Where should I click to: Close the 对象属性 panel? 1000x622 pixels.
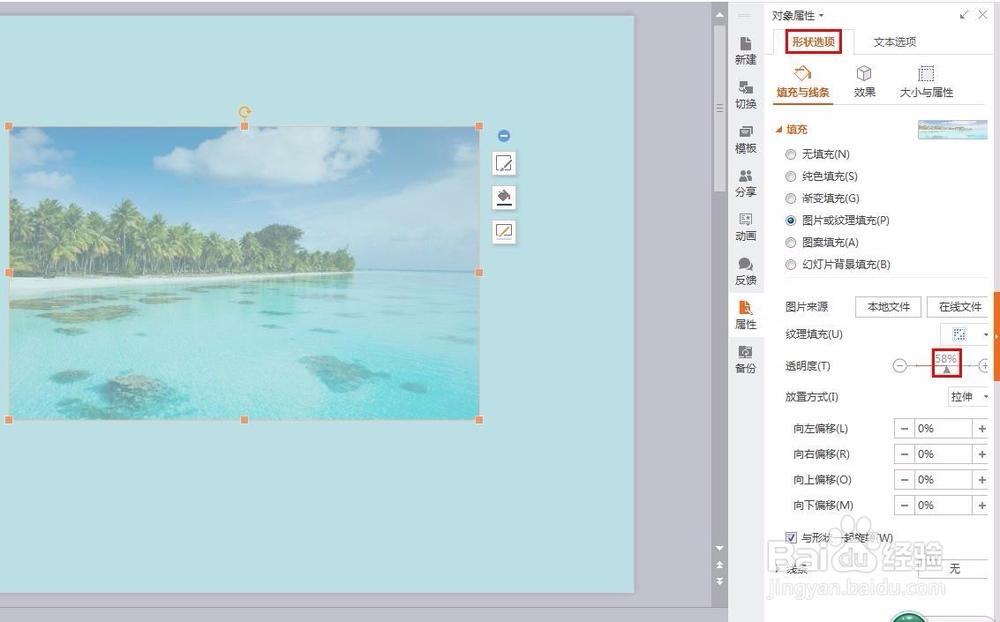coord(983,15)
